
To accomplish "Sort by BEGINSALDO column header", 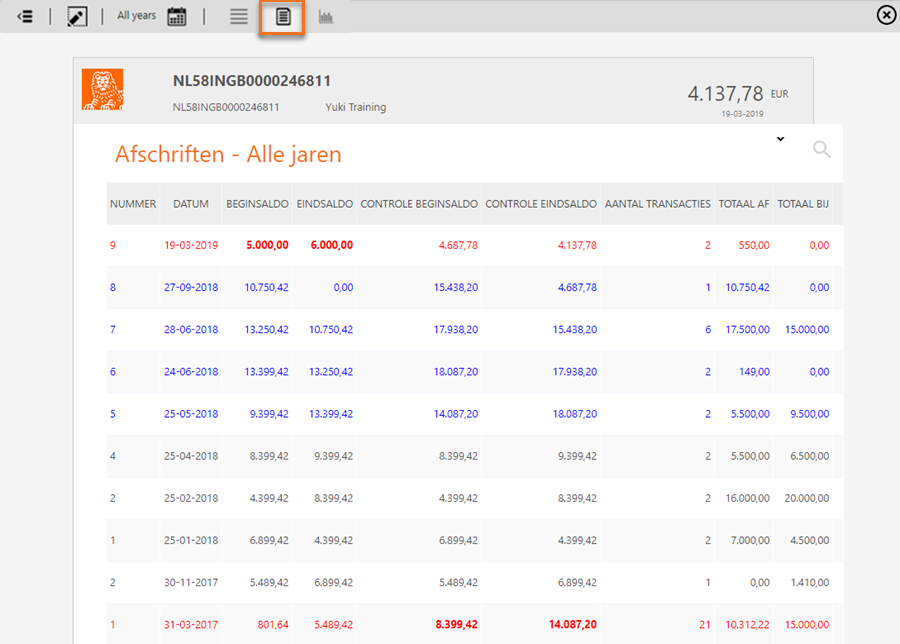I will coord(257,204).
